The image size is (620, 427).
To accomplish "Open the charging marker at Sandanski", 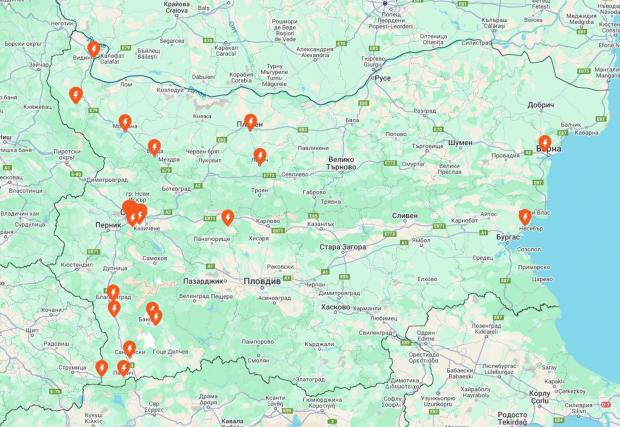I will coord(130,349).
